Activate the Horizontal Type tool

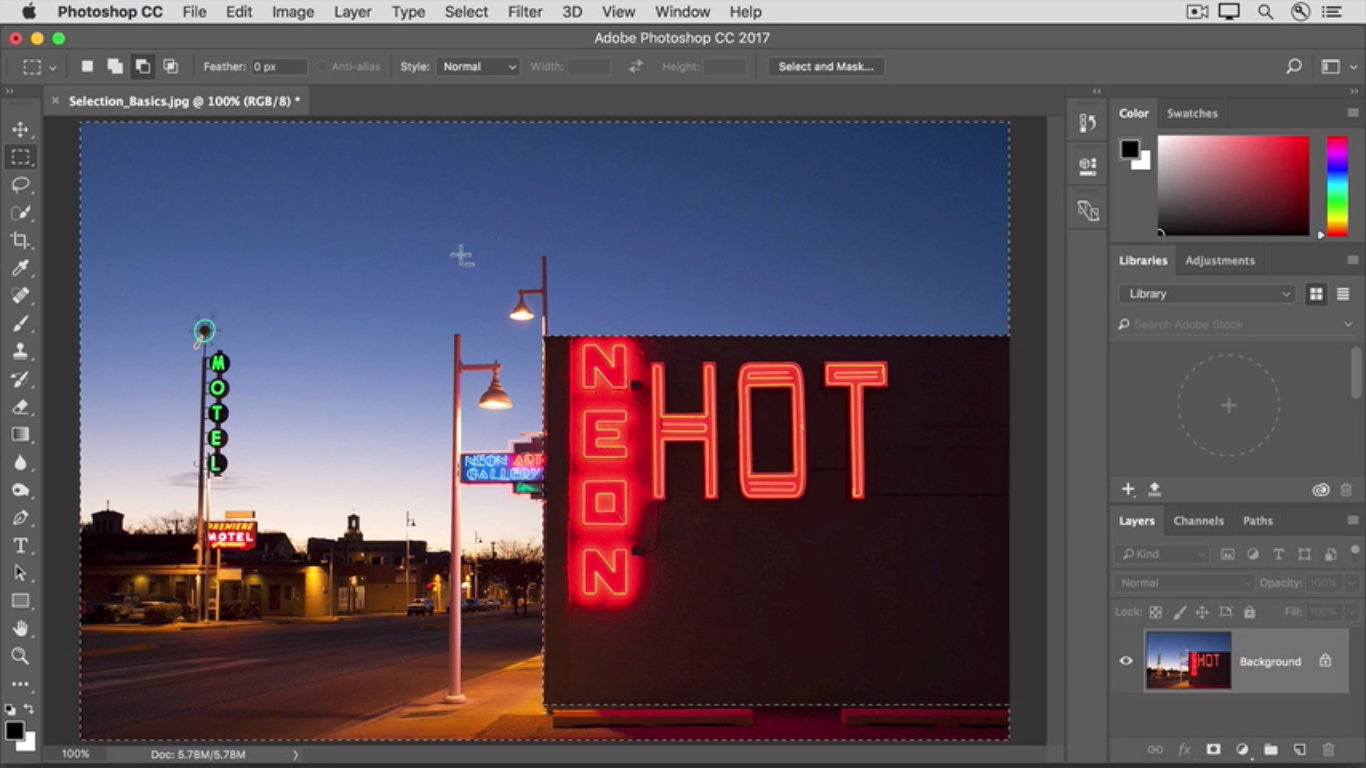[20, 546]
